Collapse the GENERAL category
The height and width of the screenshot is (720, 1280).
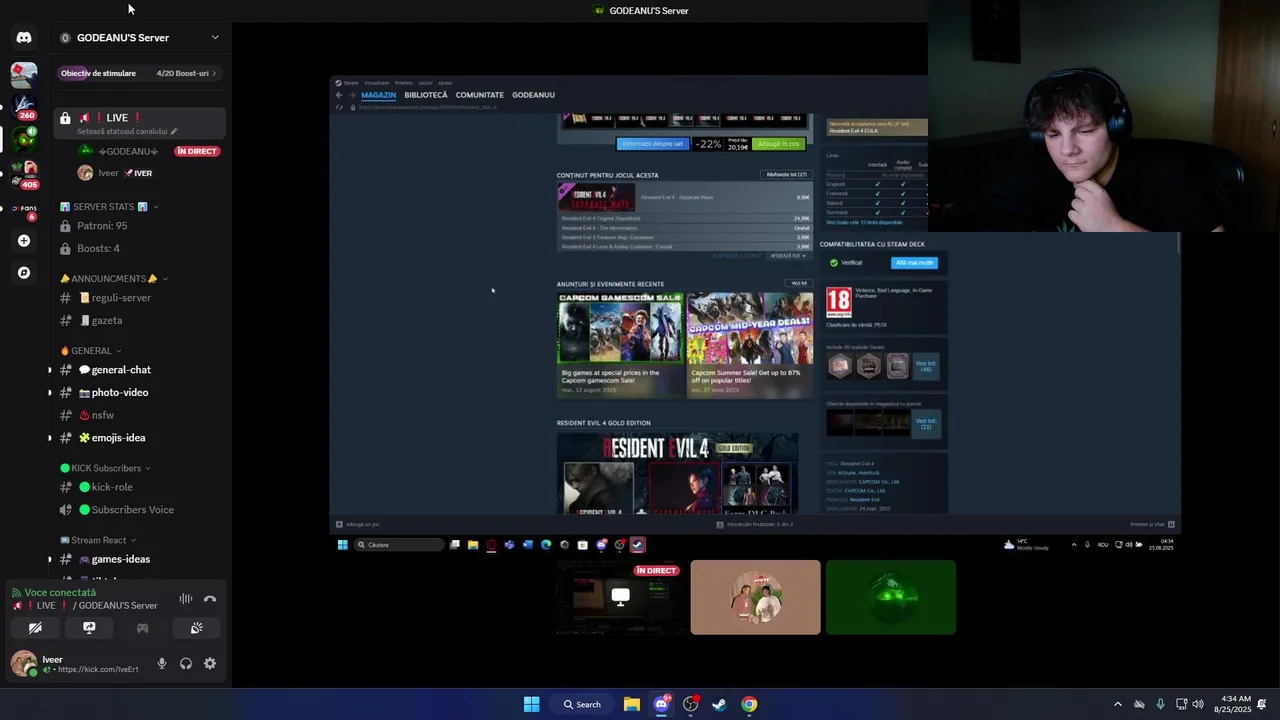(90, 351)
